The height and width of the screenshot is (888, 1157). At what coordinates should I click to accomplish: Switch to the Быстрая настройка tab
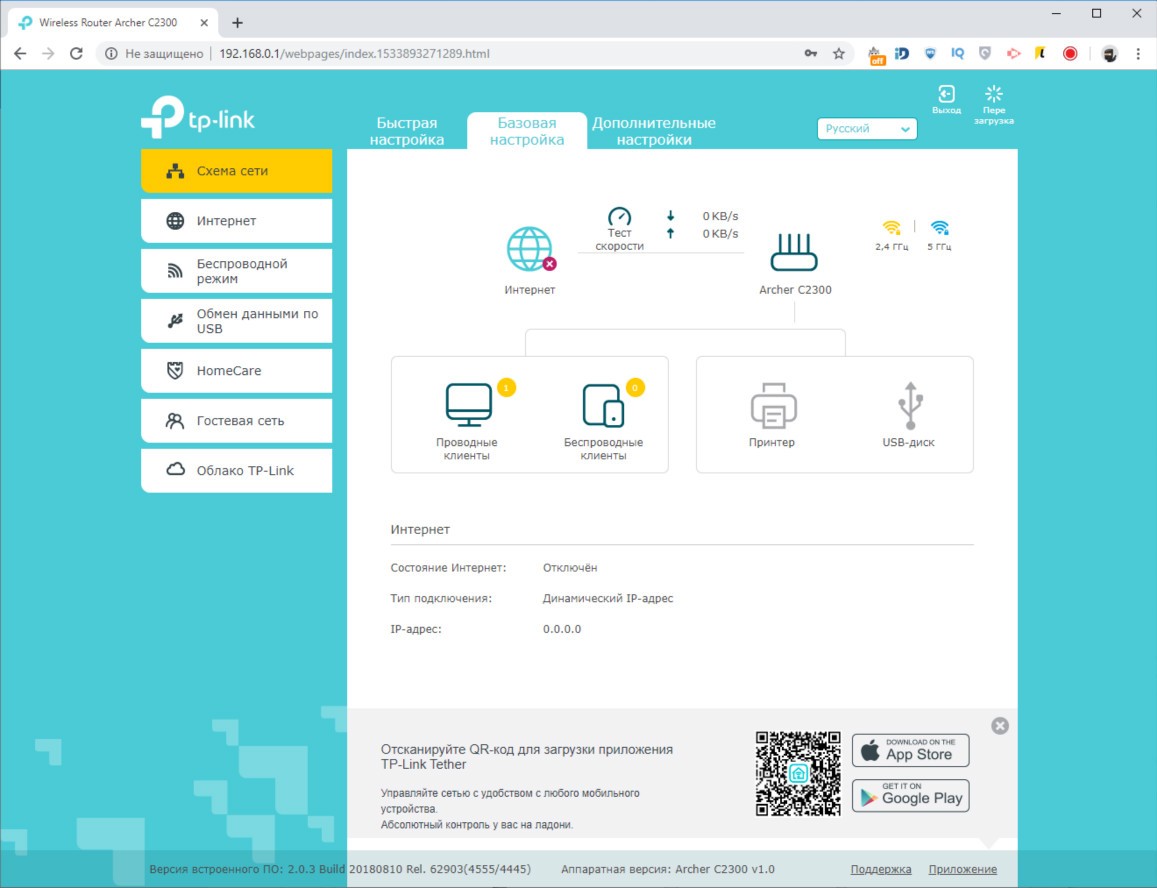pos(407,131)
